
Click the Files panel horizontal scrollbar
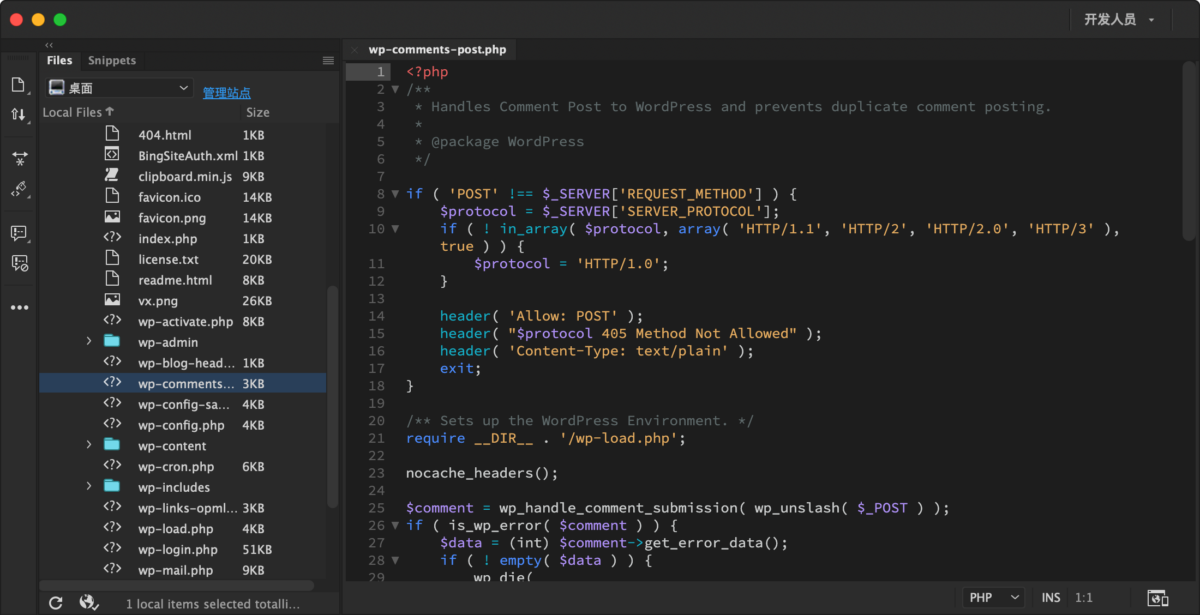177,585
